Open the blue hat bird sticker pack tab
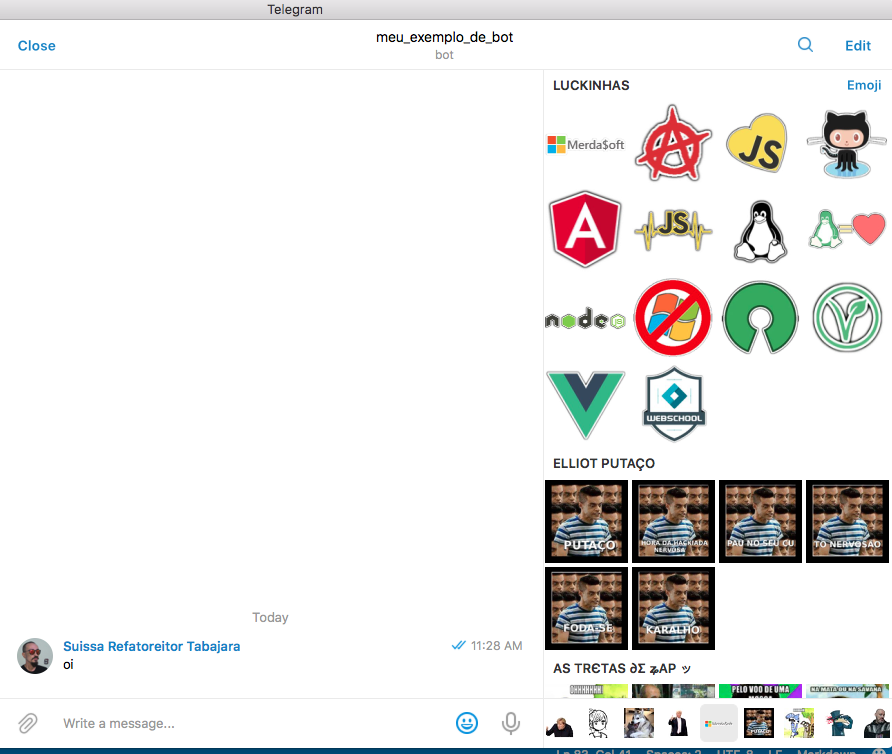Viewport: 892px width, 754px height. [x=839, y=723]
